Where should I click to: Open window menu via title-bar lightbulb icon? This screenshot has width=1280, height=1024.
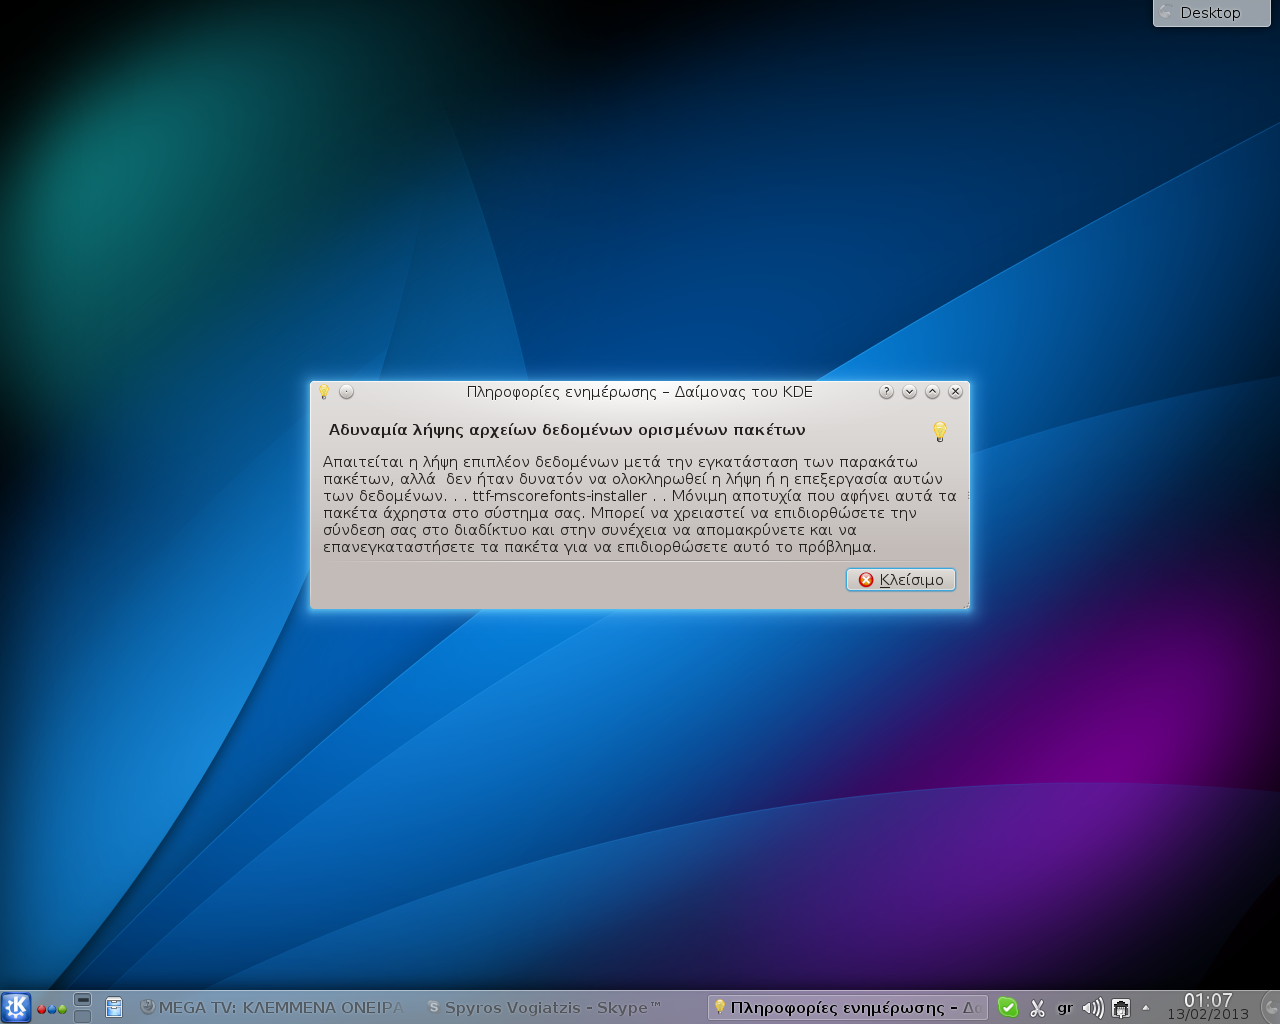click(x=324, y=392)
